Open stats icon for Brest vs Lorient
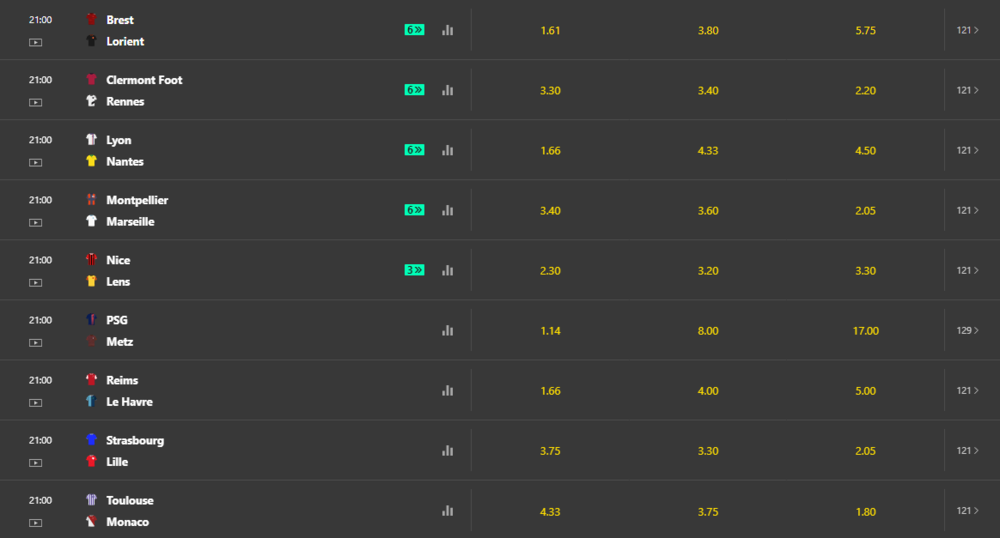 point(448,30)
